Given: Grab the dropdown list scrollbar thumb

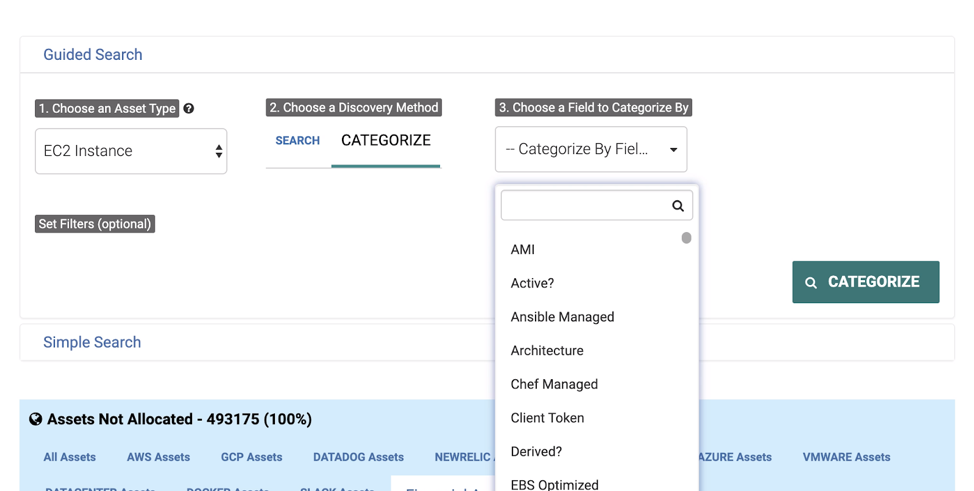Looking at the screenshot, I should 686,238.
